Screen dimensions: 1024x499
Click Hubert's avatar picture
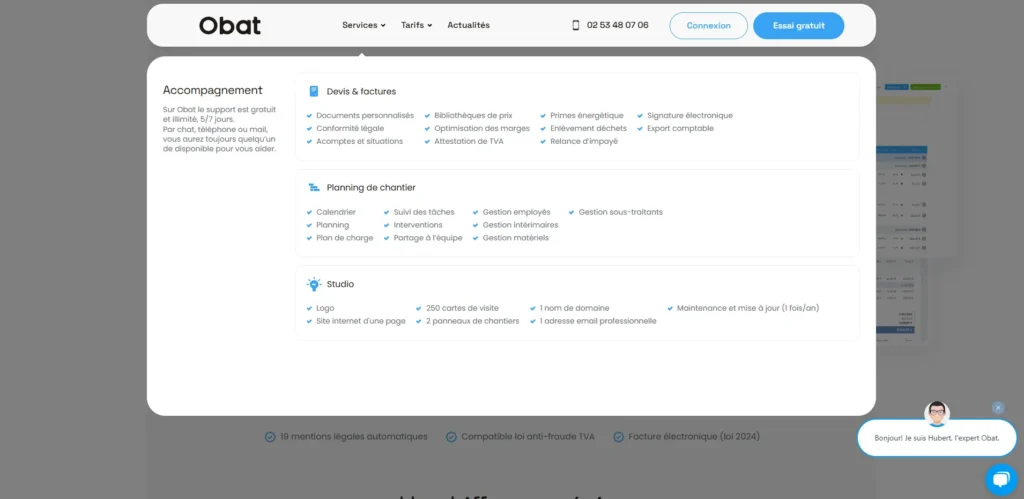click(x=936, y=414)
